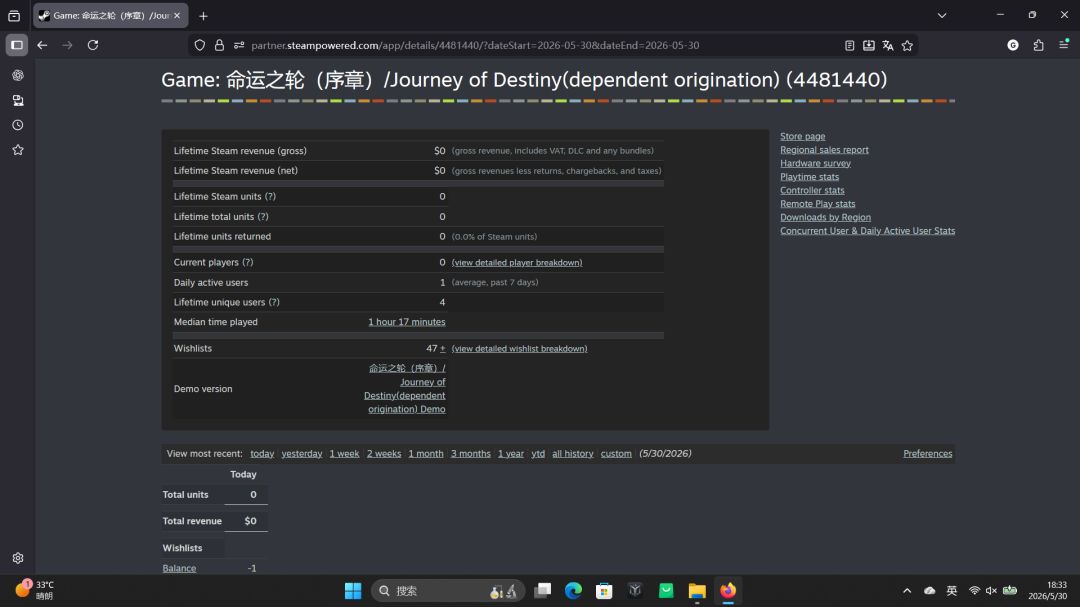Viewport: 1080px width, 607px height.
Task: Open the wishlist Balance link
Action: 179,568
